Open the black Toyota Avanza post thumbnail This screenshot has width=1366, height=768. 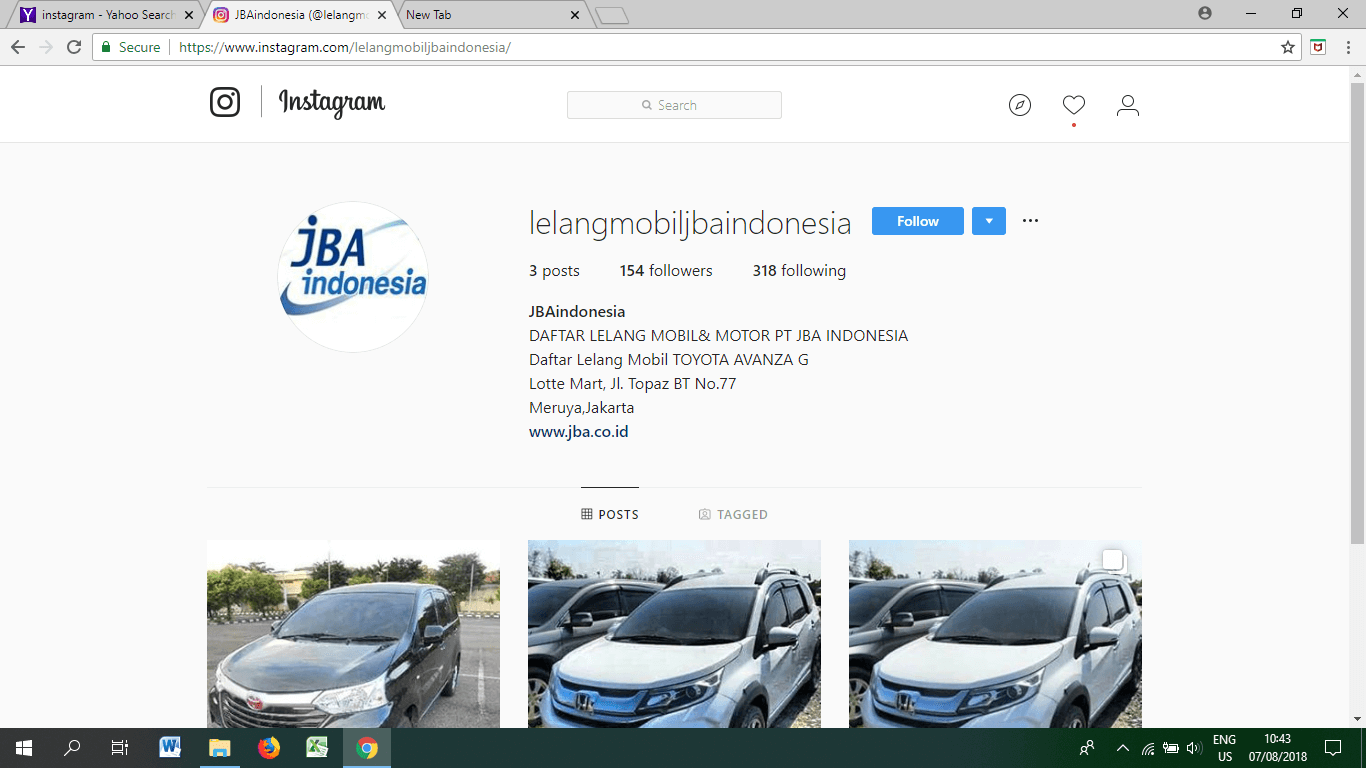[353, 634]
